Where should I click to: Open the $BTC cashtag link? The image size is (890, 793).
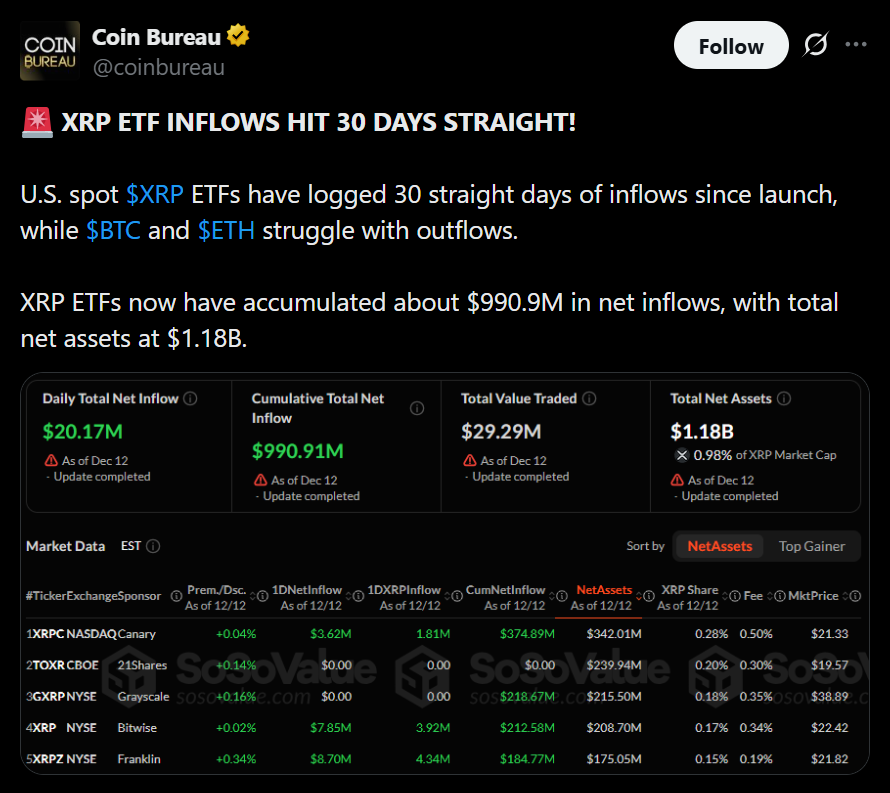(113, 231)
